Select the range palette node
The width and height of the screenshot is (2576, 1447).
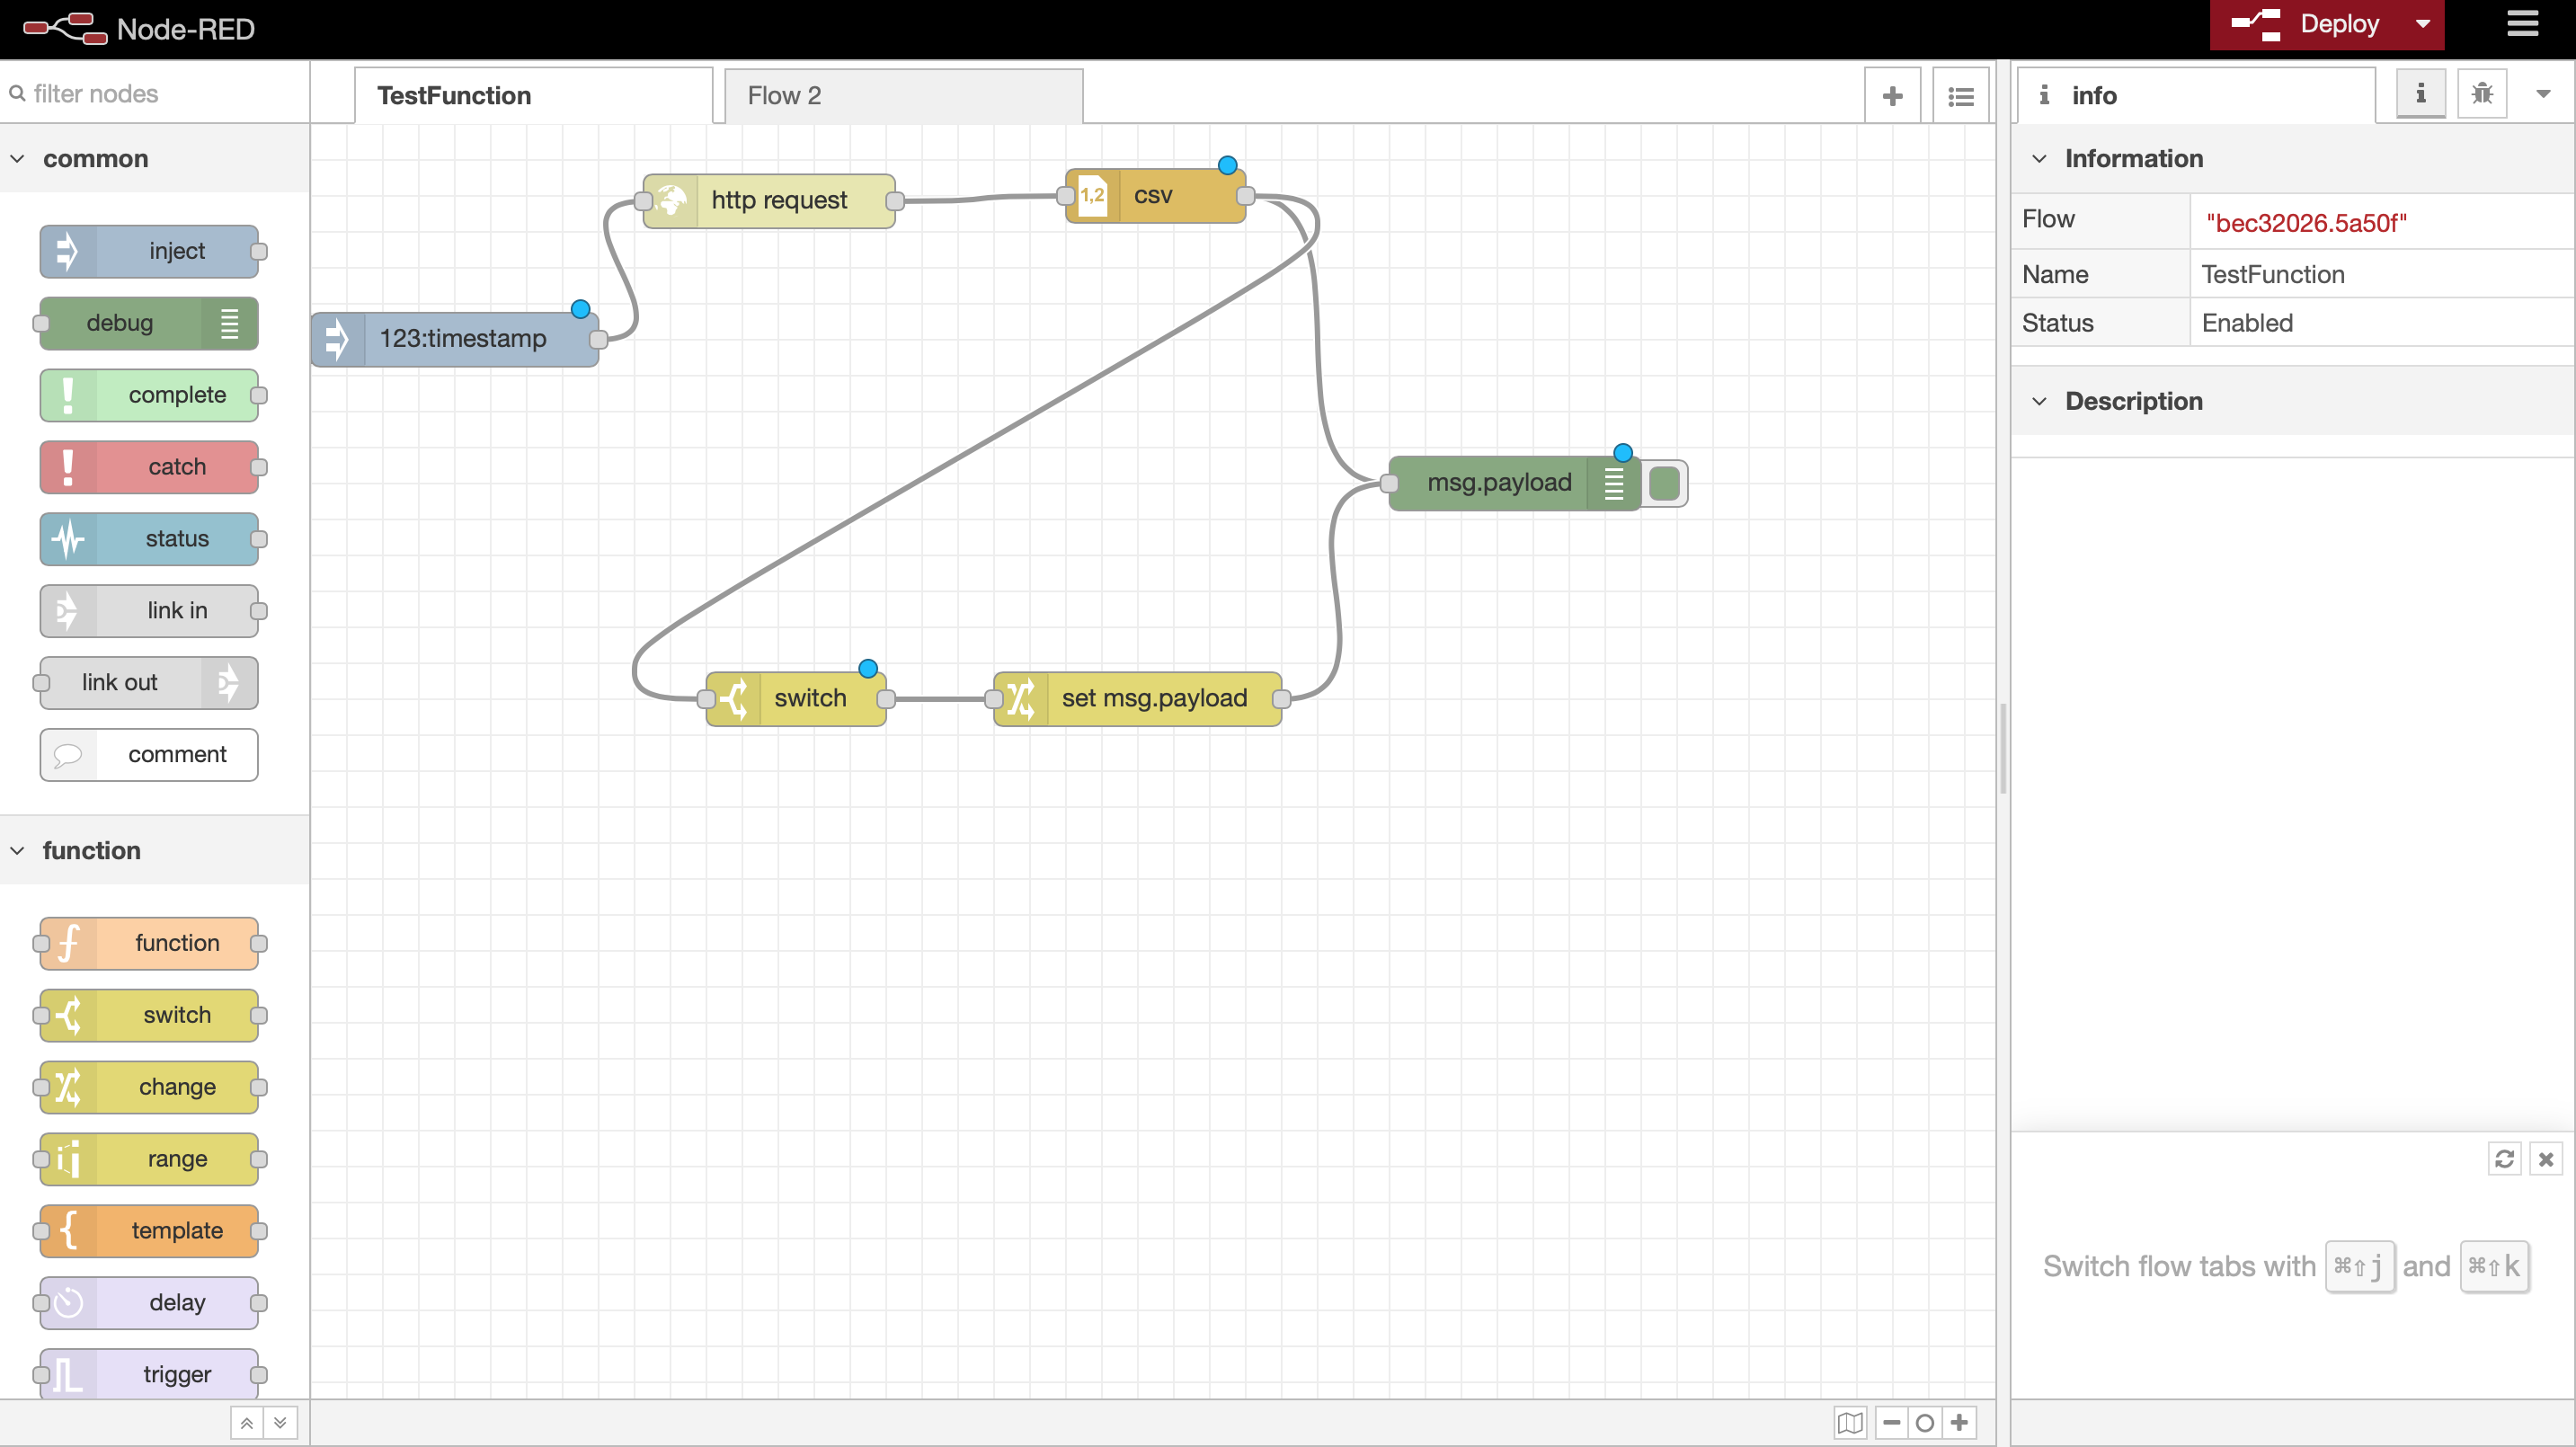pos(149,1159)
